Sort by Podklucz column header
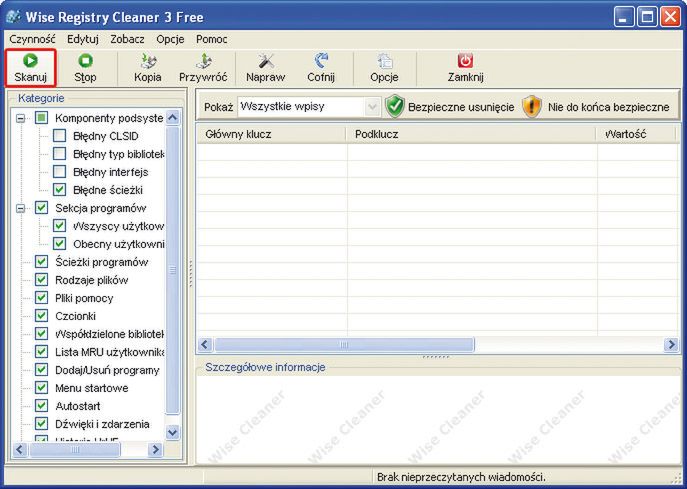 pyautogui.click(x=471, y=134)
